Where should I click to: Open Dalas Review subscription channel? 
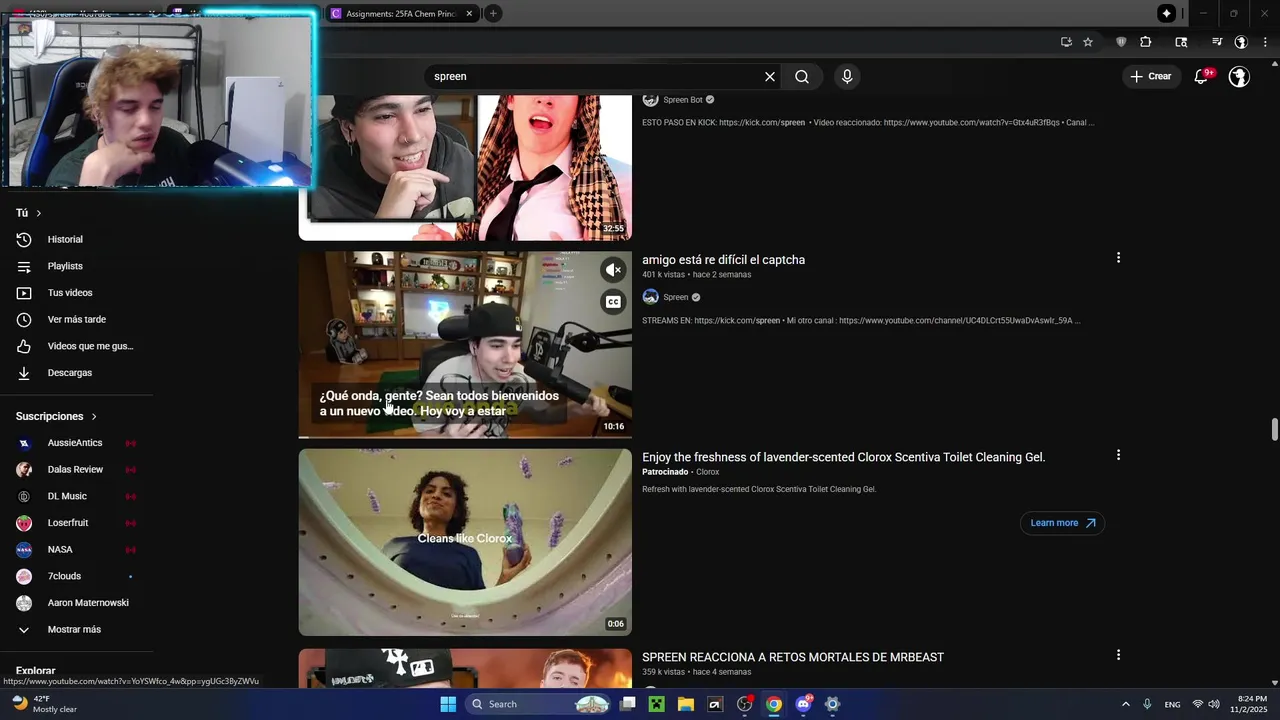(x=76, y=470)
